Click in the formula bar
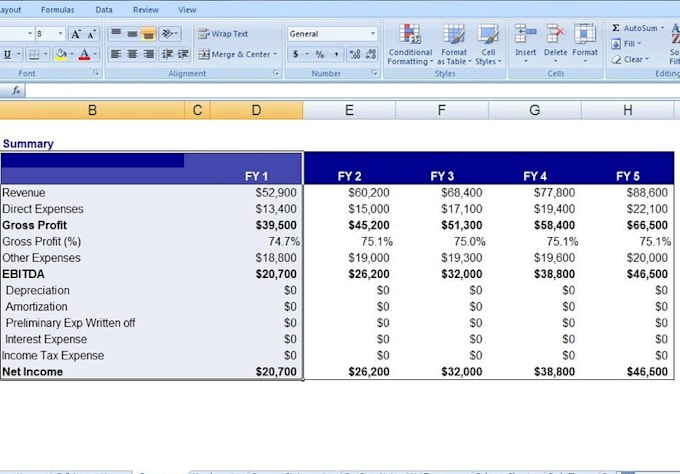The image size is (680, 474). (352, 90)
